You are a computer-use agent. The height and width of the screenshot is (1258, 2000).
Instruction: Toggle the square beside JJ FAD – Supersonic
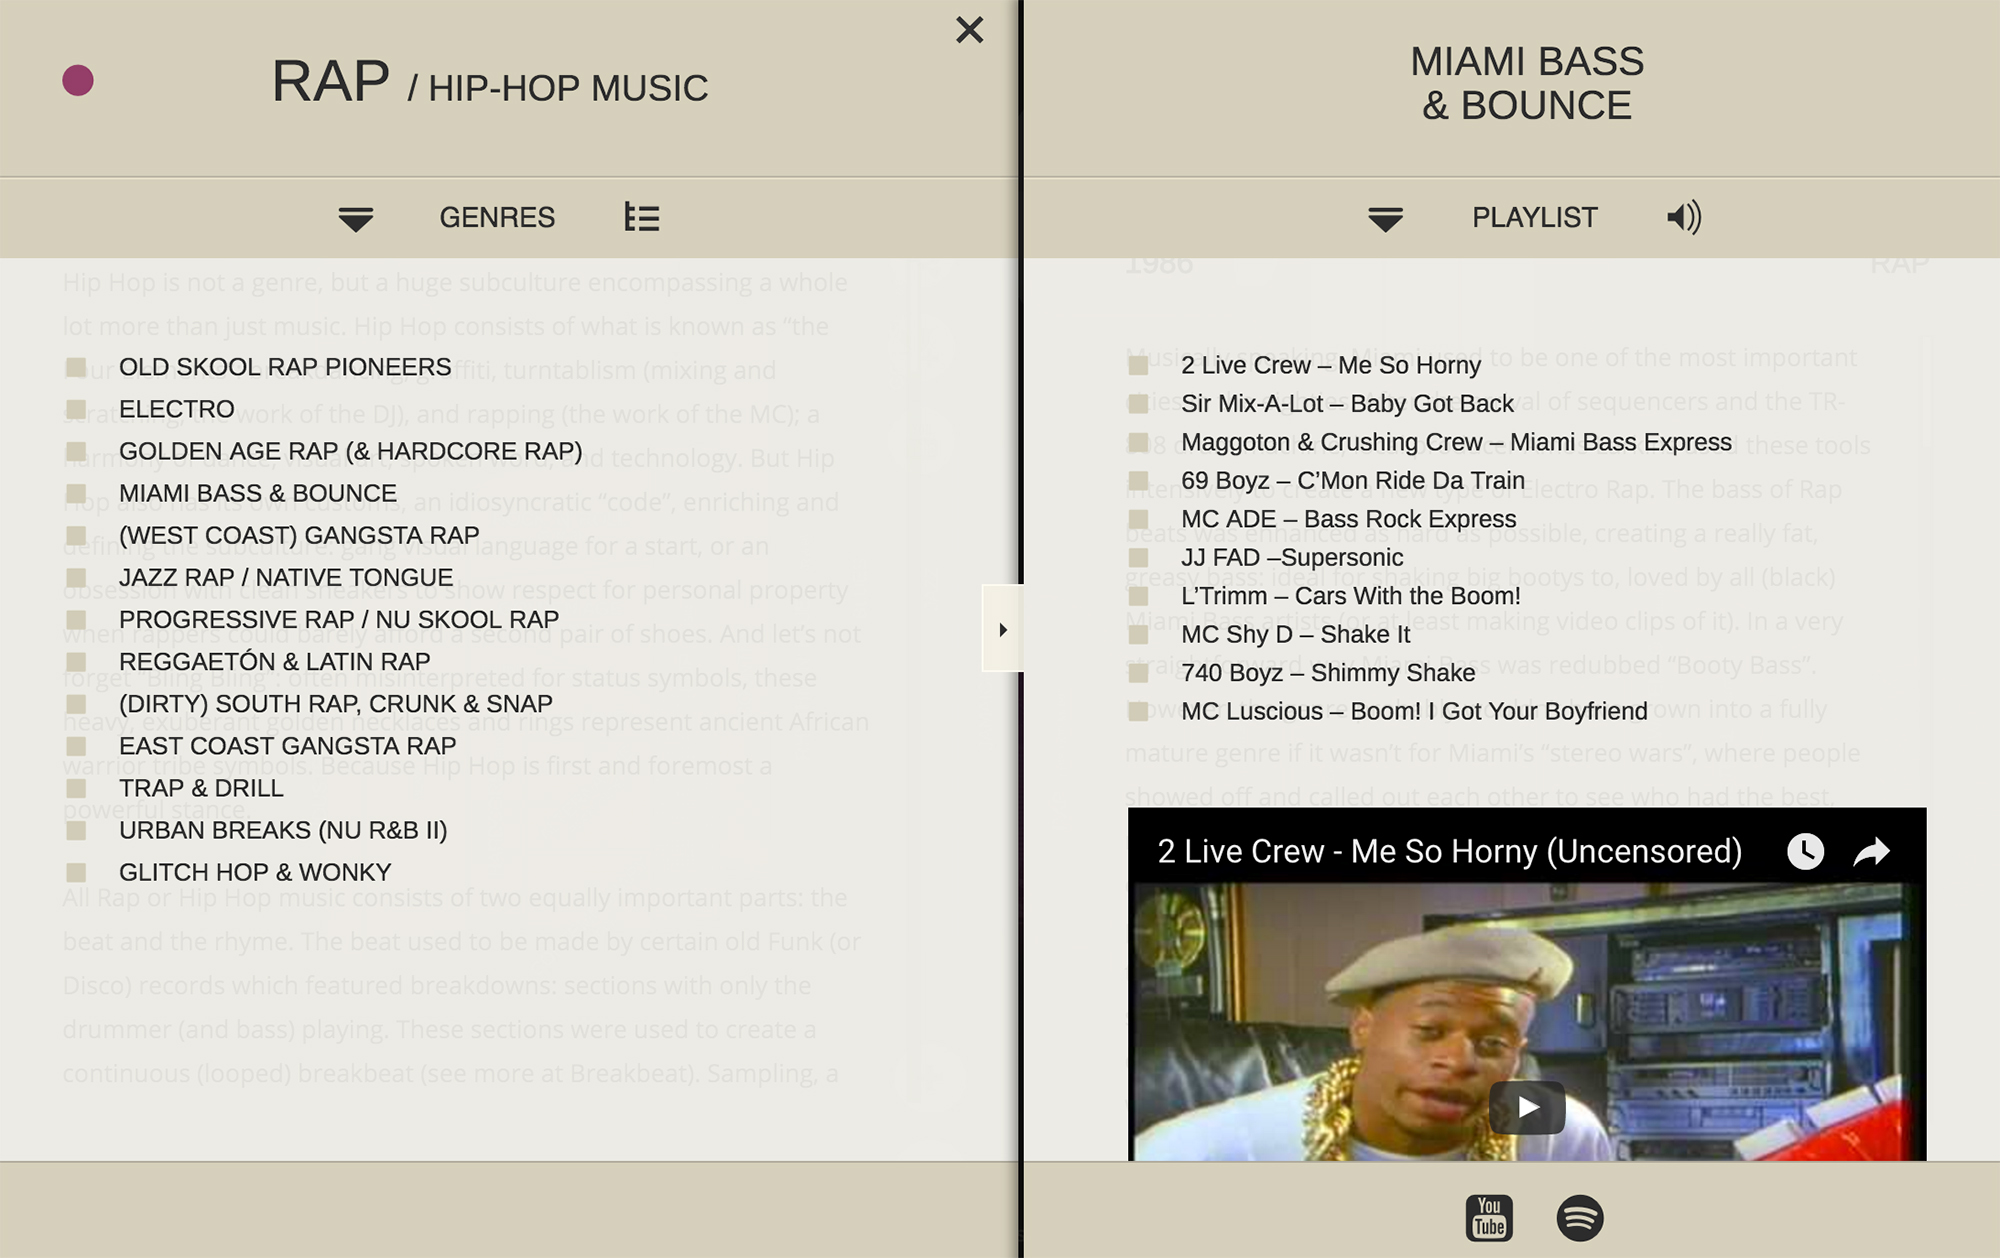tap(1138, 557)
